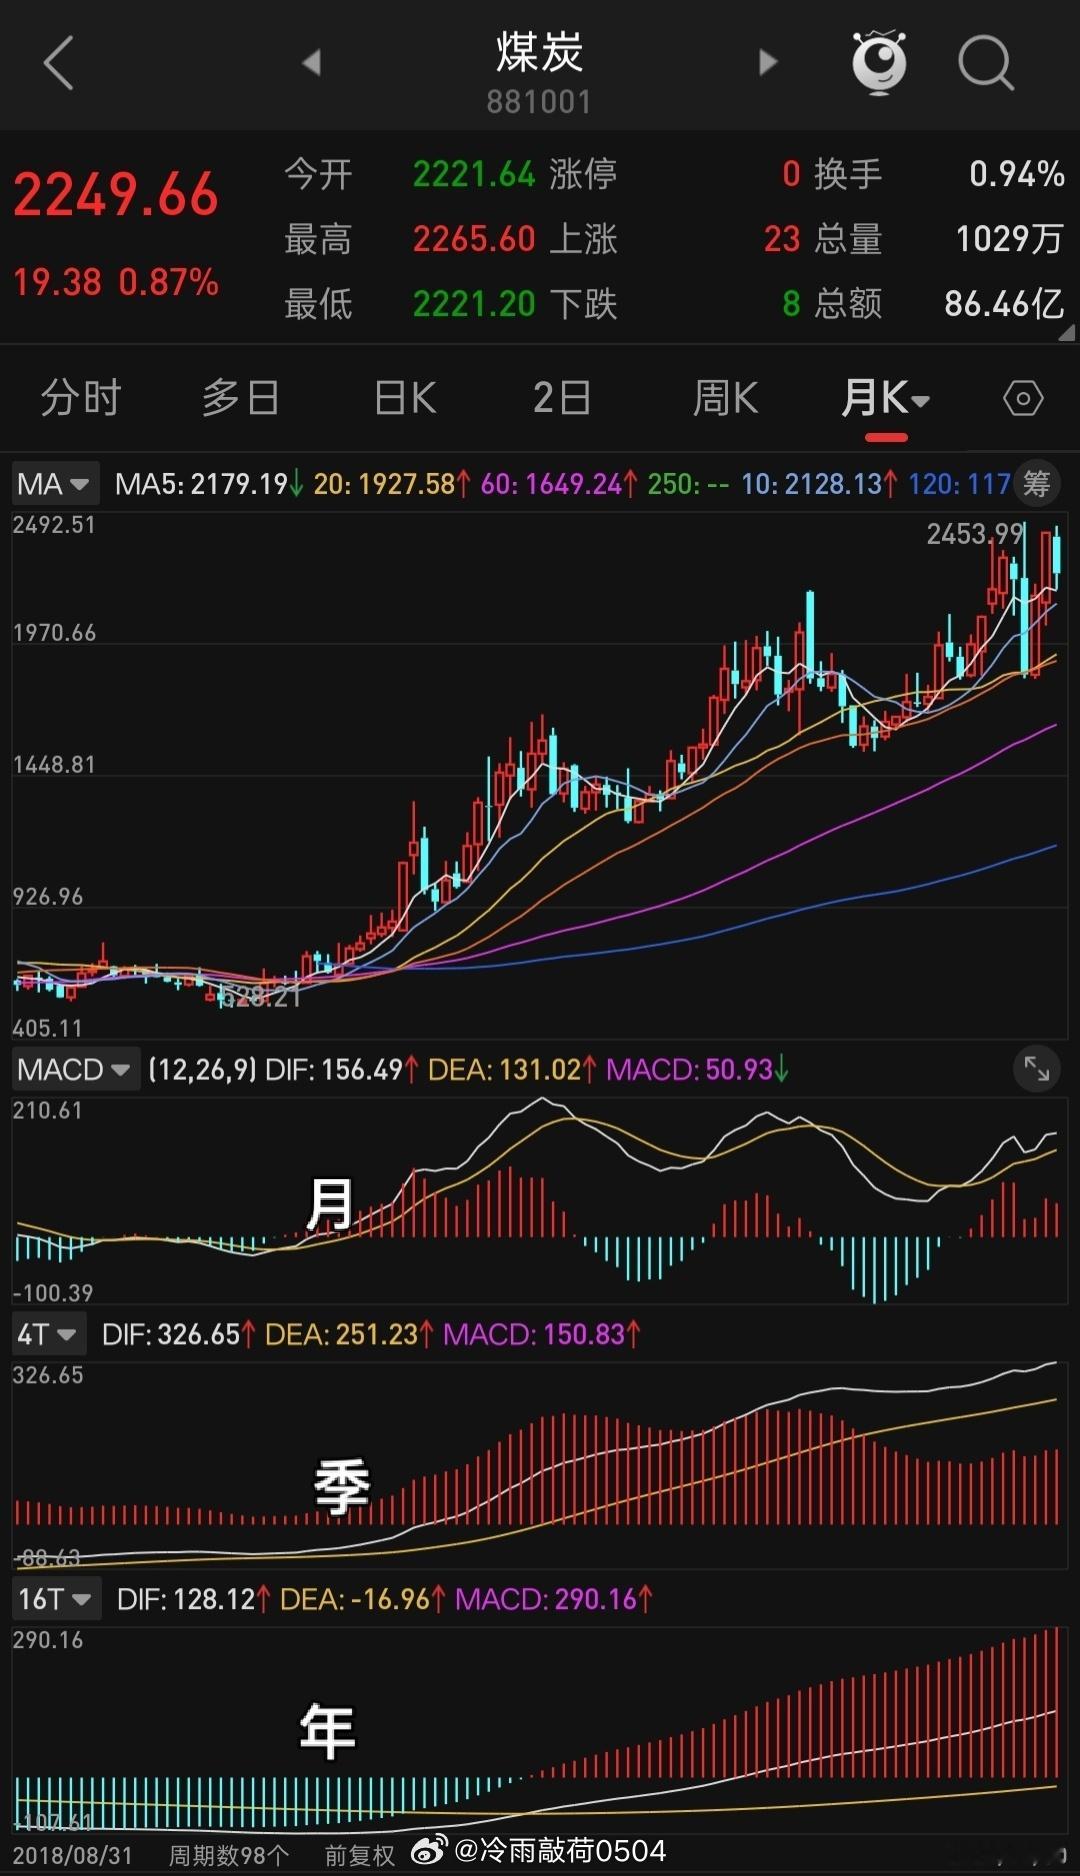Expand MACD panel with fullscreen icon
This screenshot has width=1080, height=1876.
[x=1037, y=1070]
